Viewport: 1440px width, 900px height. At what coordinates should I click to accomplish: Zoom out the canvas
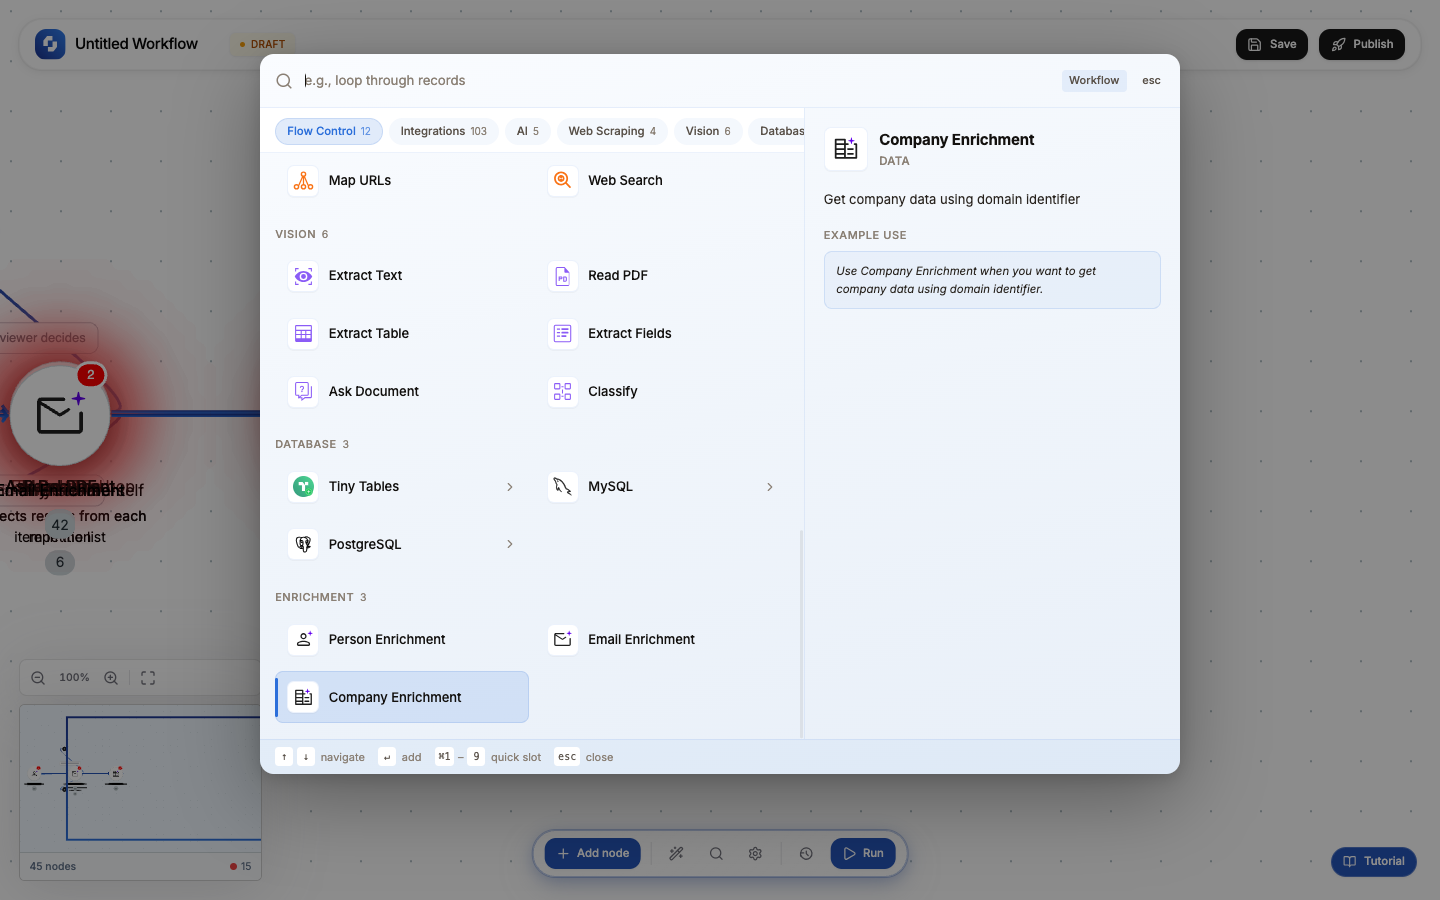(38, 678)
